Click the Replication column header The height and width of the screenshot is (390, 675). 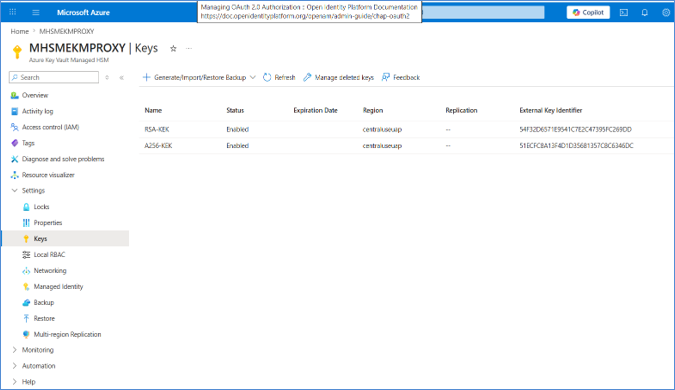point(461,110)
